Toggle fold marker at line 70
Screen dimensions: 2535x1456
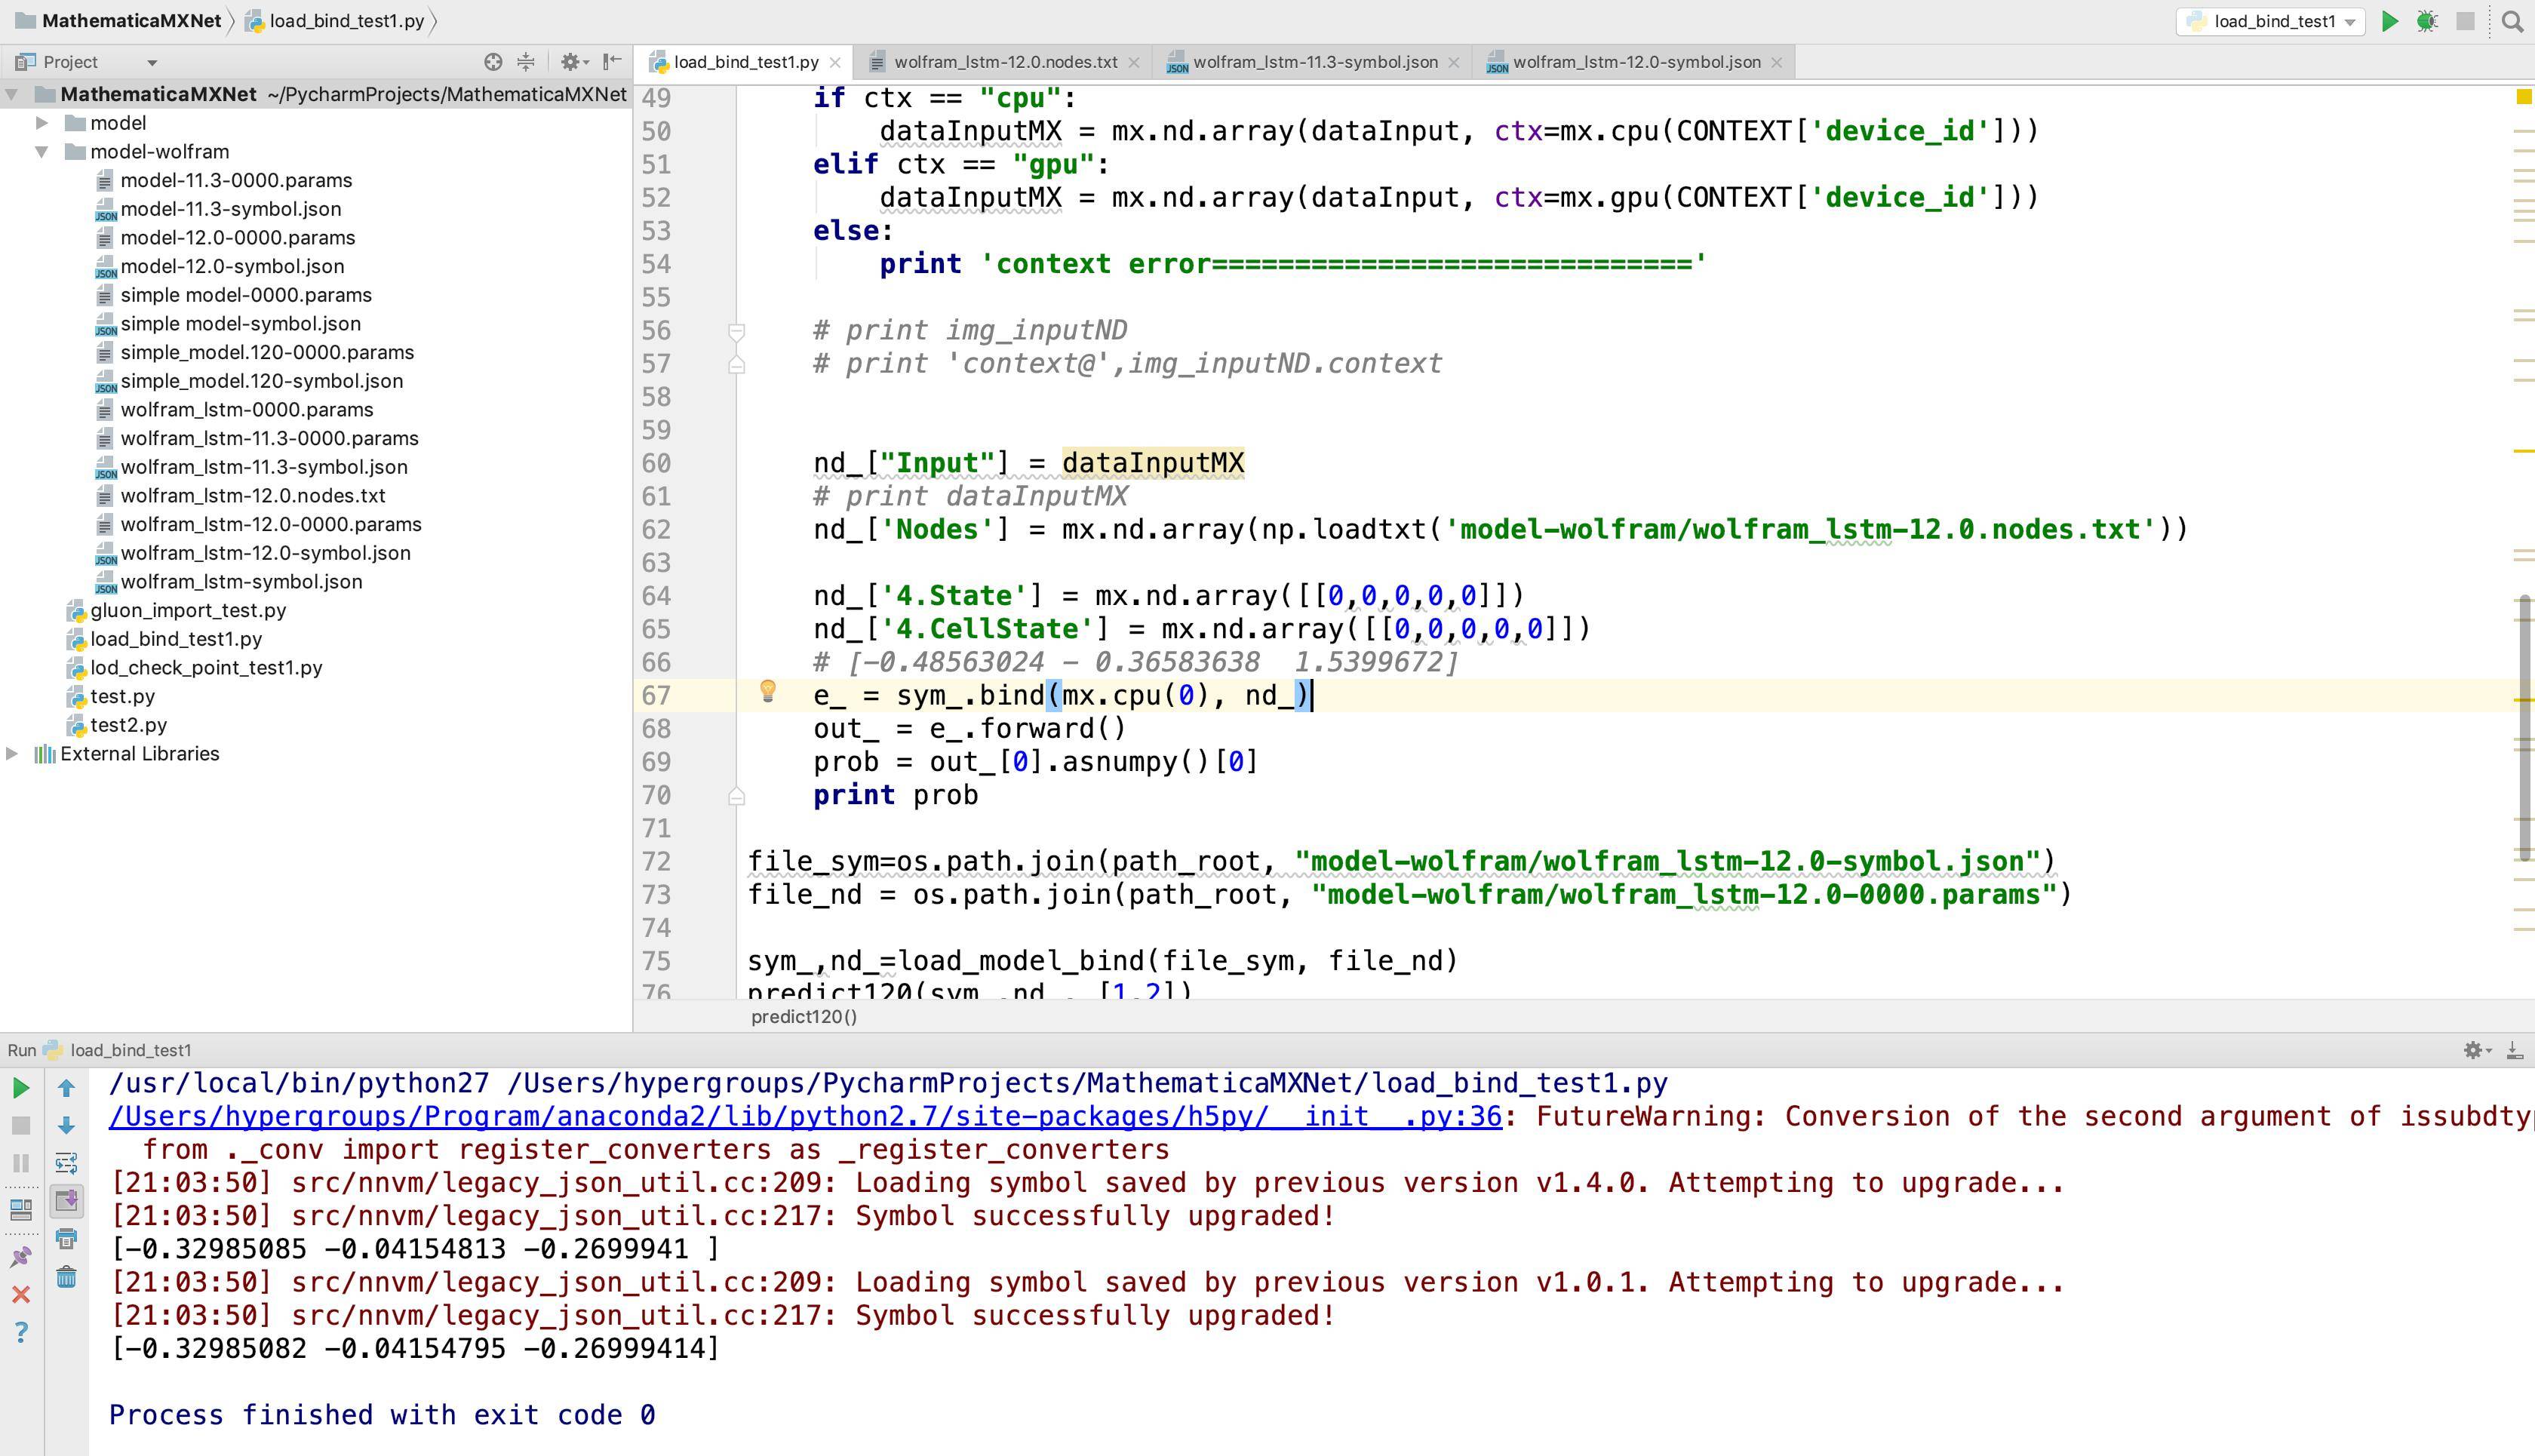click(x=736, y=796)
